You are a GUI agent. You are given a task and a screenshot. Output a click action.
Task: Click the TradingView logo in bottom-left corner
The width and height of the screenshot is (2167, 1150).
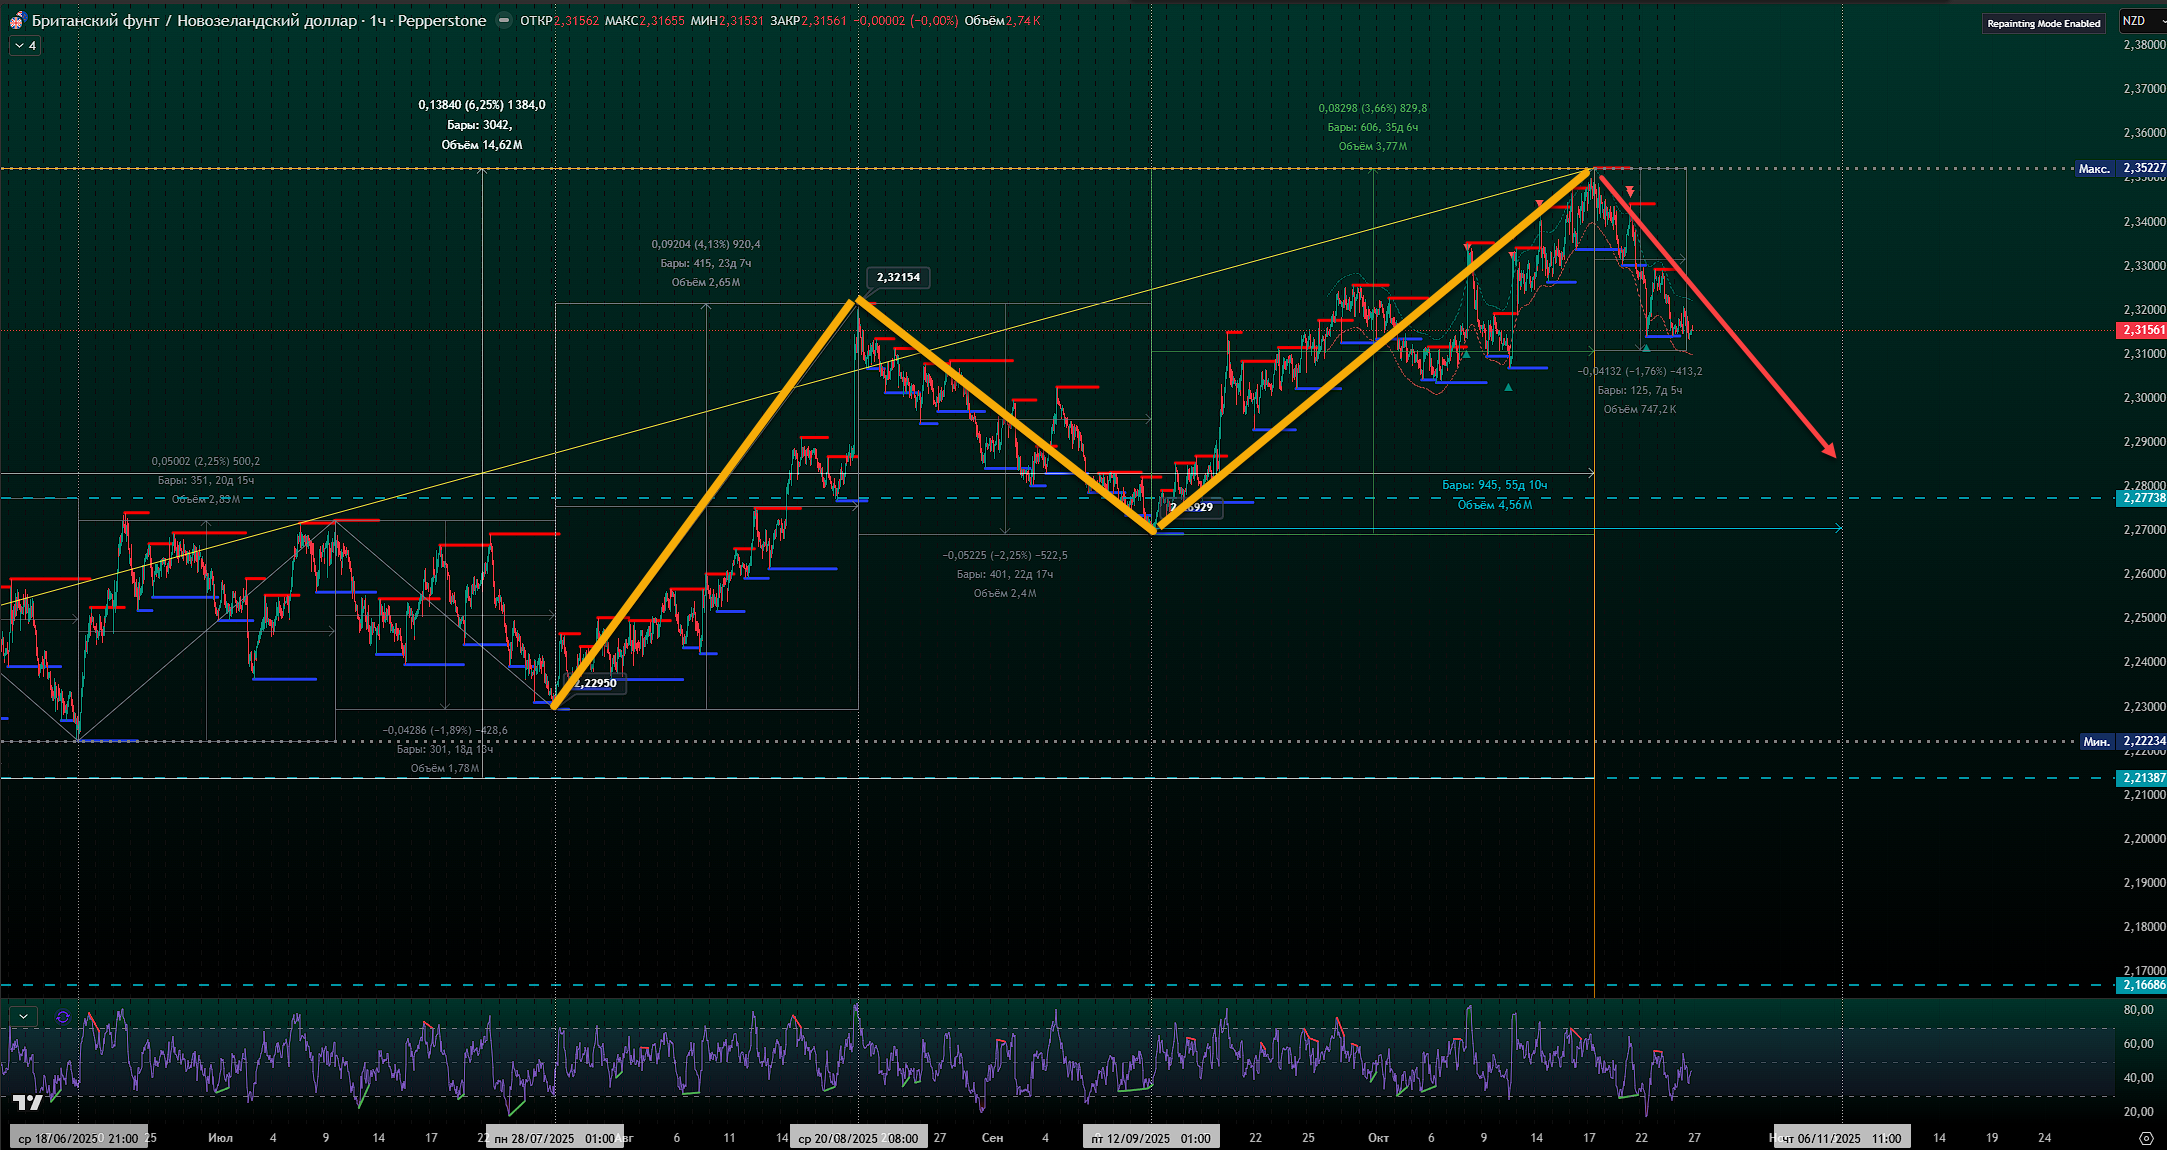click(x=28, y=1103)
